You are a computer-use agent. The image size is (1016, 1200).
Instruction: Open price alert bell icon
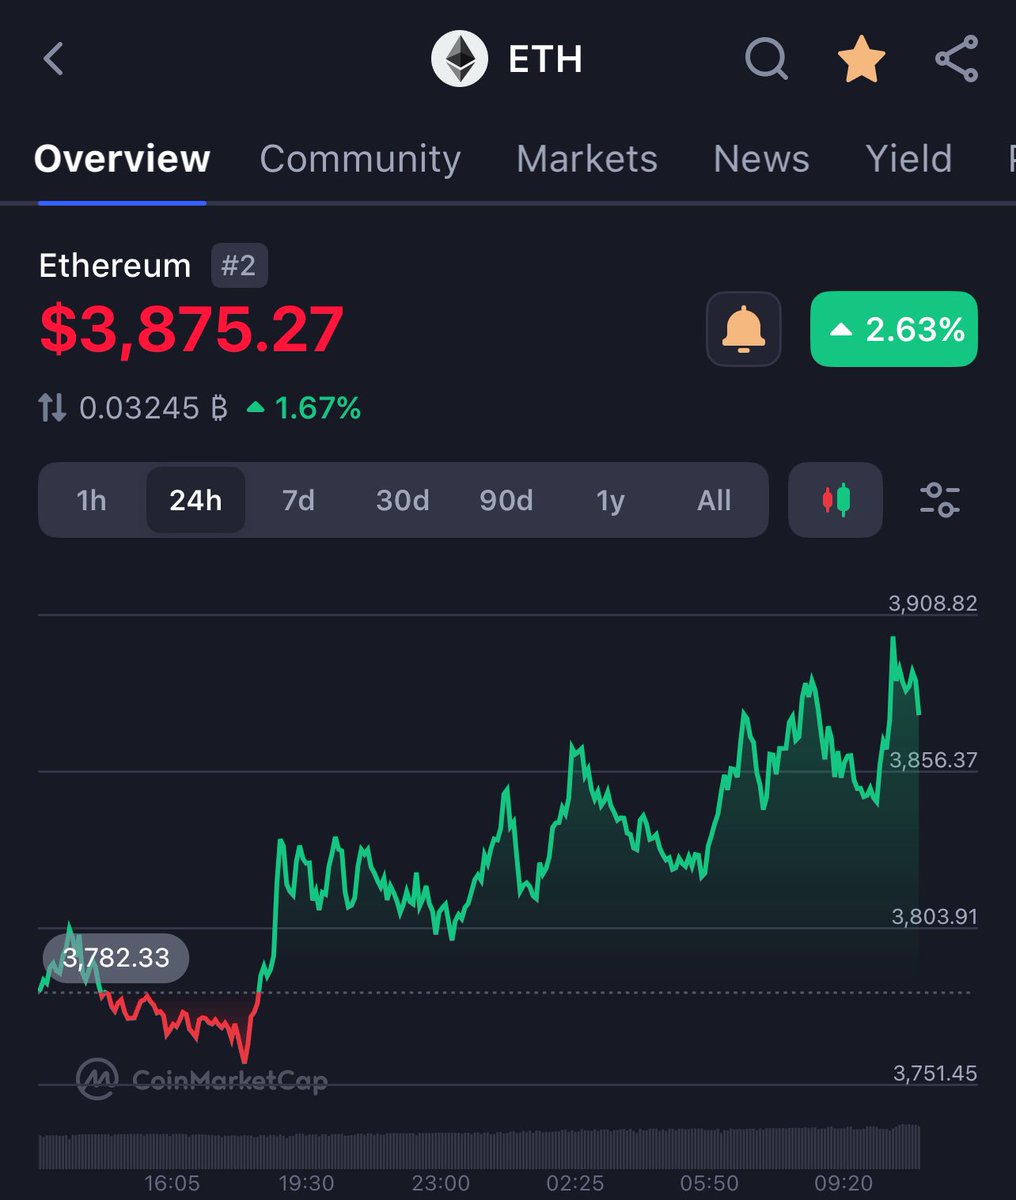coord(743,329)
